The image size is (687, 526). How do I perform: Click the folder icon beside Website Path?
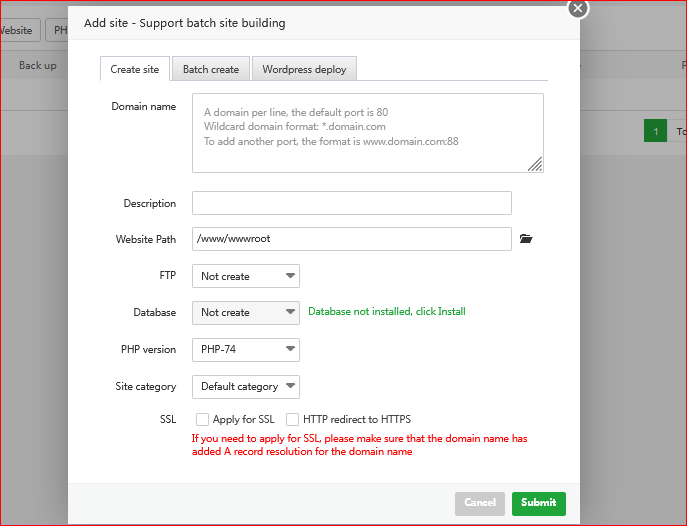point(527,239)
